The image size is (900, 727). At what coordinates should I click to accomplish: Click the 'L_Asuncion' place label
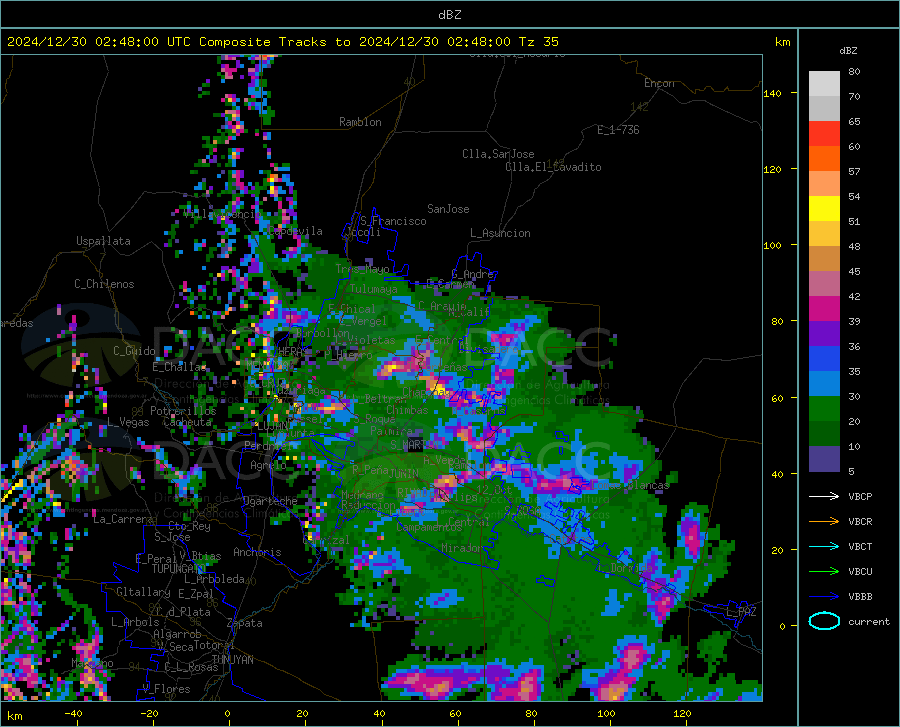[x=500, y=233]
